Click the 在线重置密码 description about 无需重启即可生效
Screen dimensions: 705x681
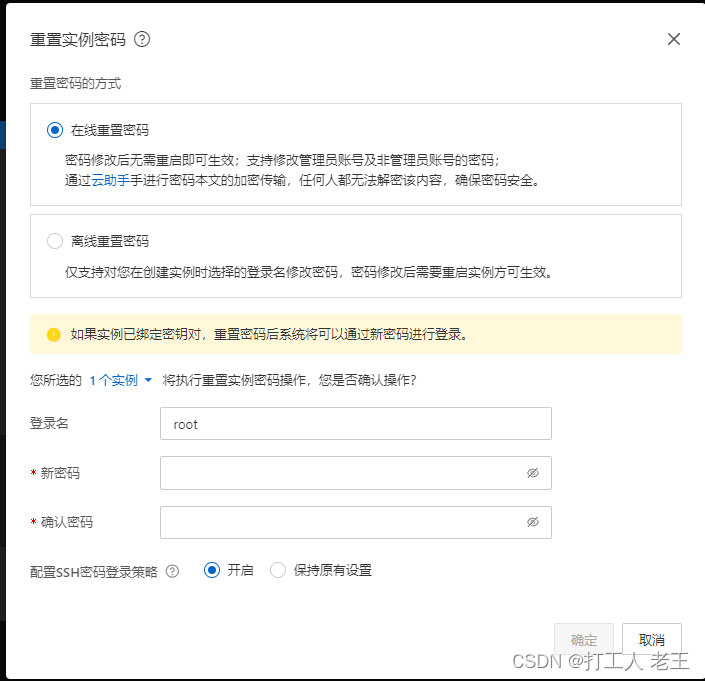[x=282, y=160]
